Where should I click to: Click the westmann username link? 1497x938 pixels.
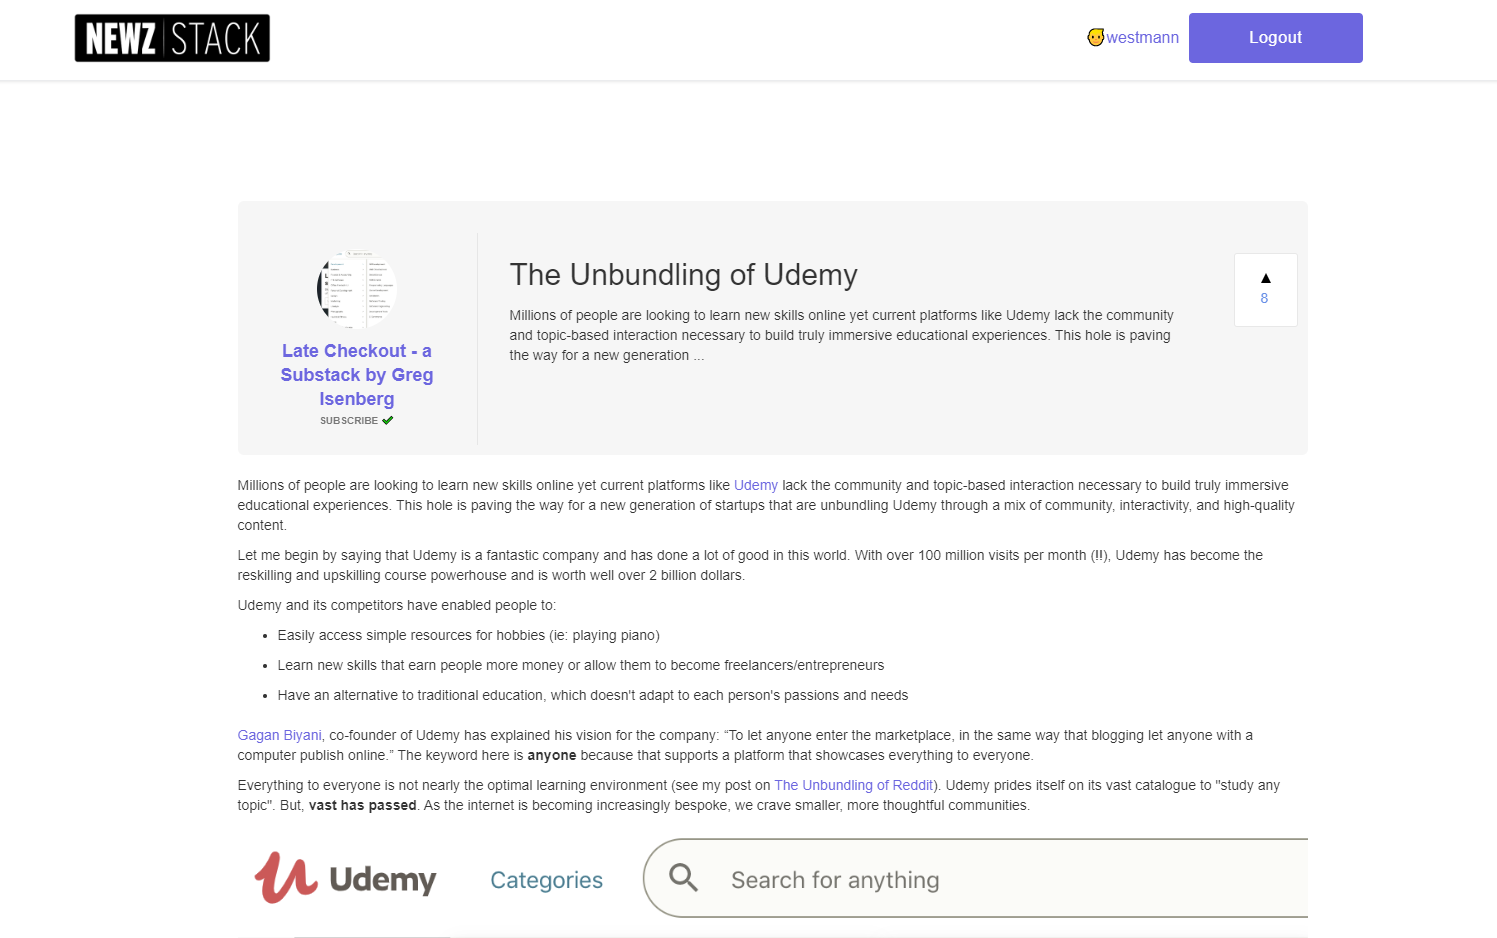(x=1142, y=37)
